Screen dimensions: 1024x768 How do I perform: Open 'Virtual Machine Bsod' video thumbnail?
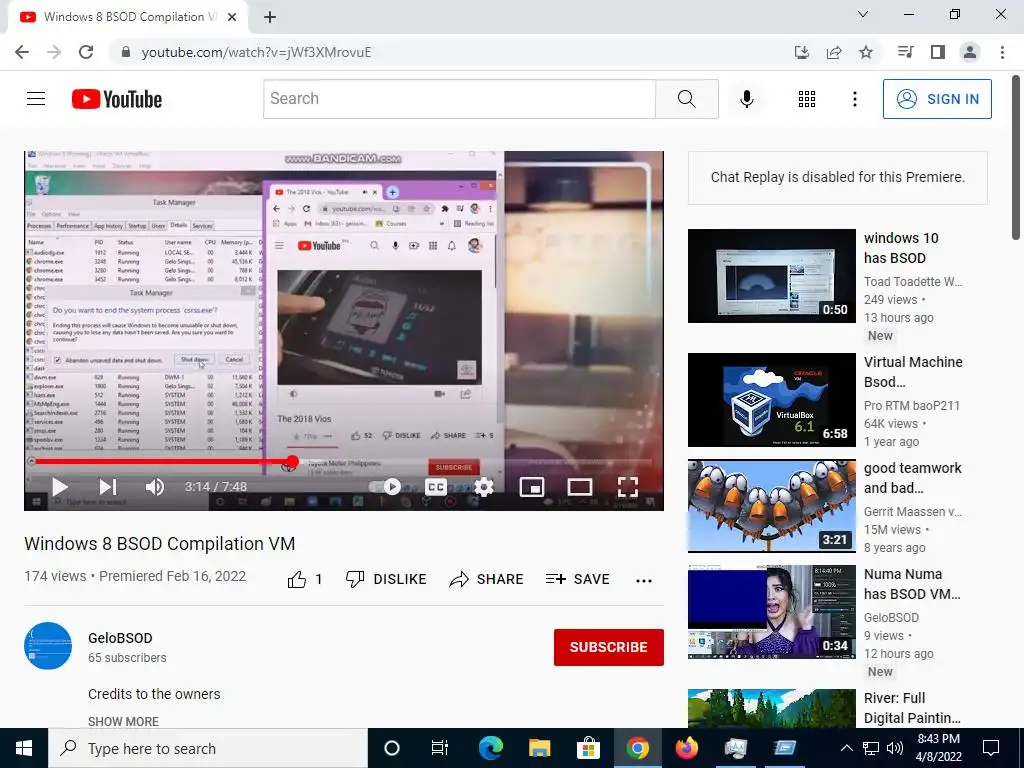(771, 400)
